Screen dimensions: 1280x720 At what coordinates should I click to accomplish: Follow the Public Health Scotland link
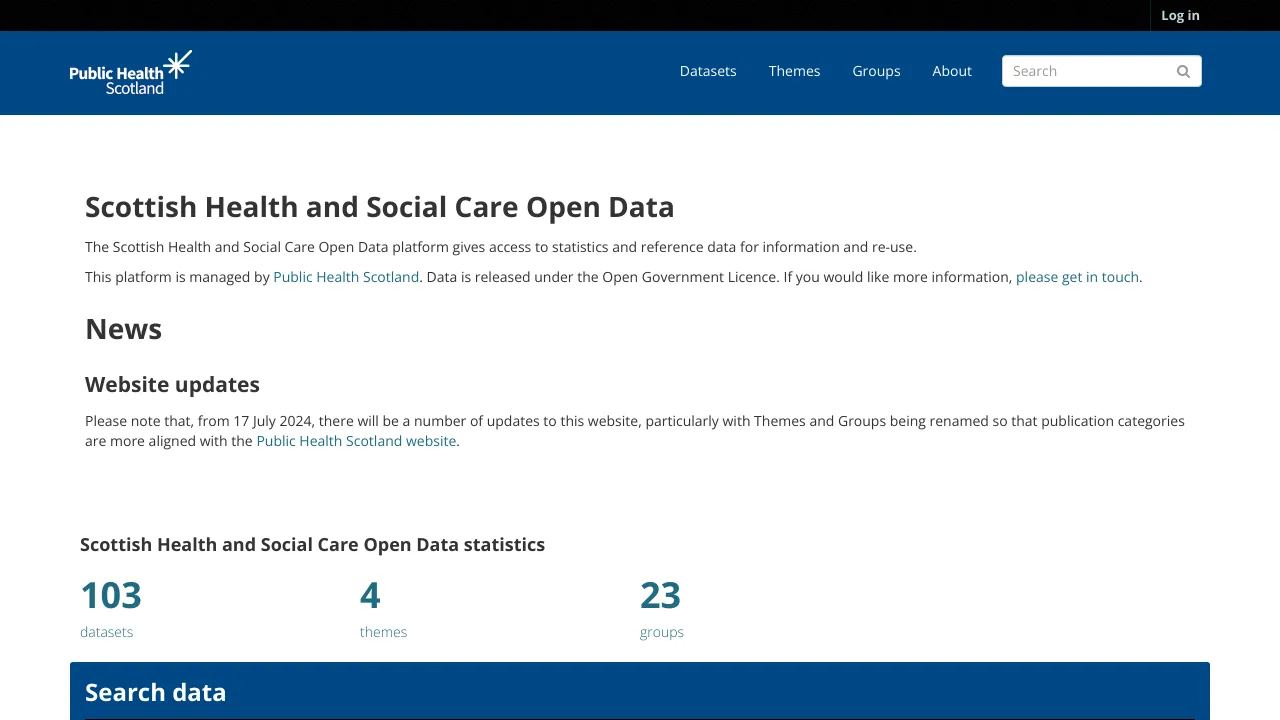(346, 277)
